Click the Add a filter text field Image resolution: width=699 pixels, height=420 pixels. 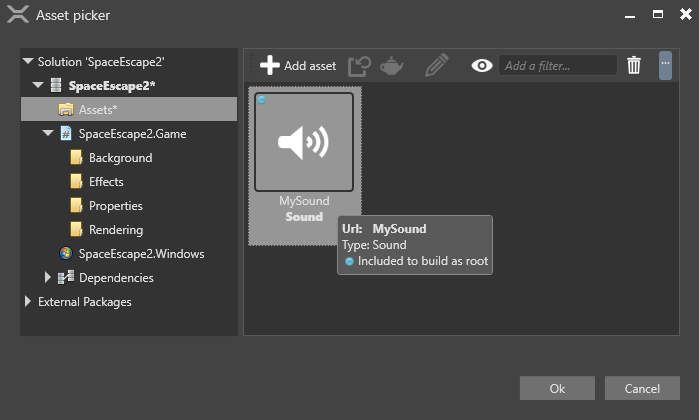[x=558, y=66]
